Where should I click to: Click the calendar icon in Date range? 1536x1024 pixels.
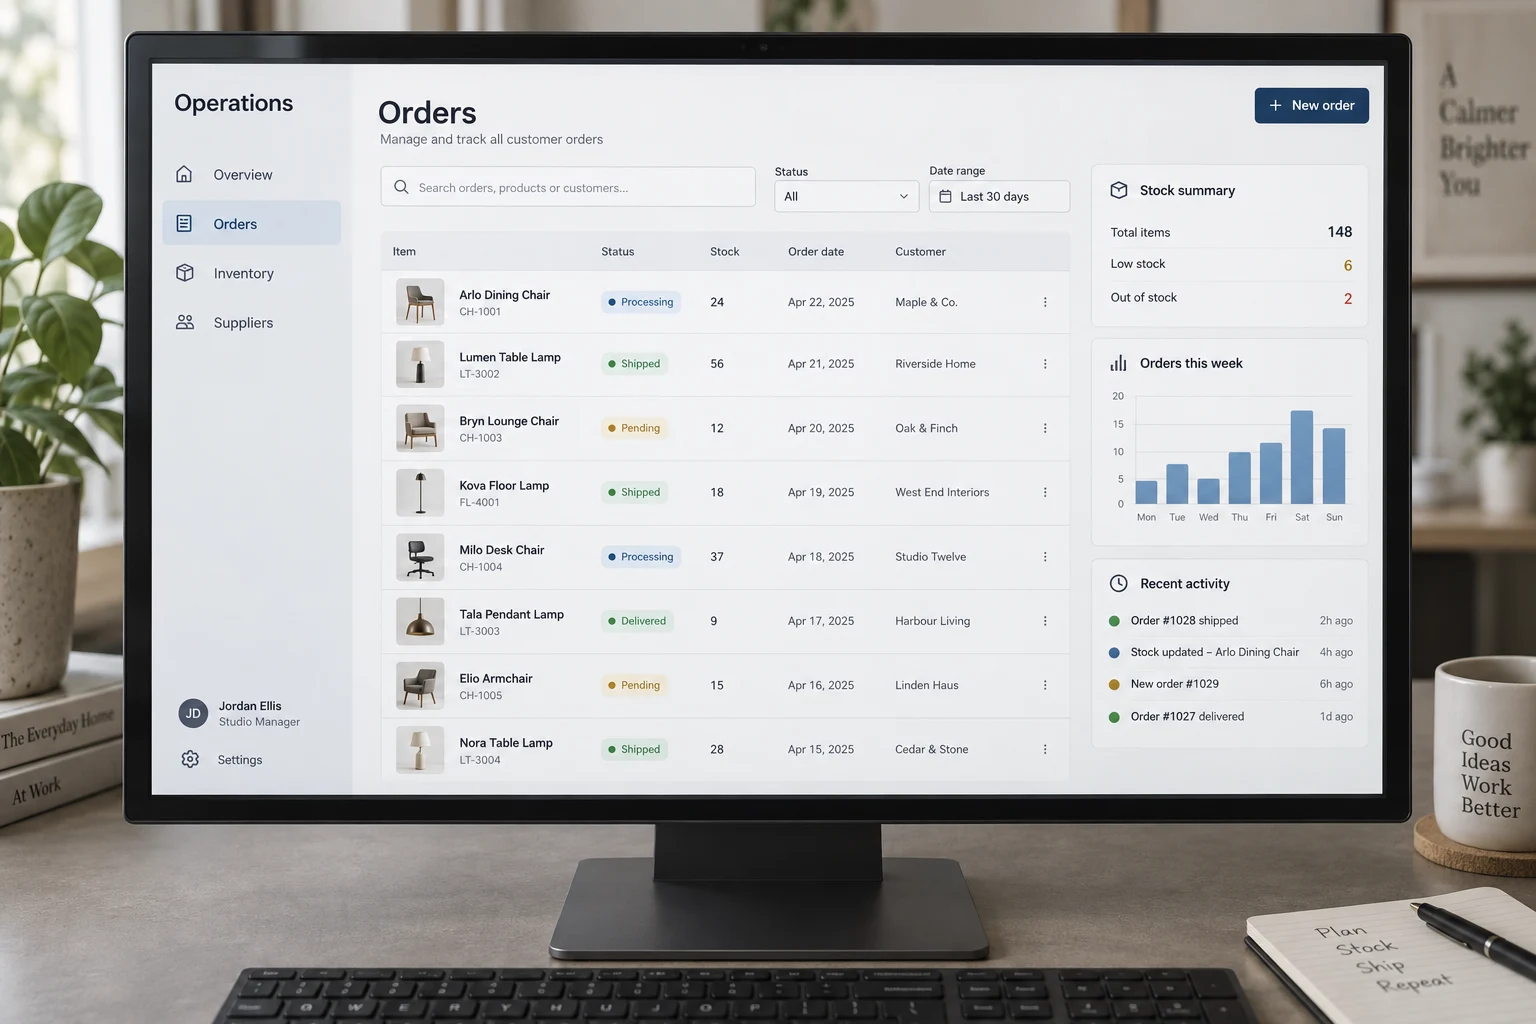[945, 196]
